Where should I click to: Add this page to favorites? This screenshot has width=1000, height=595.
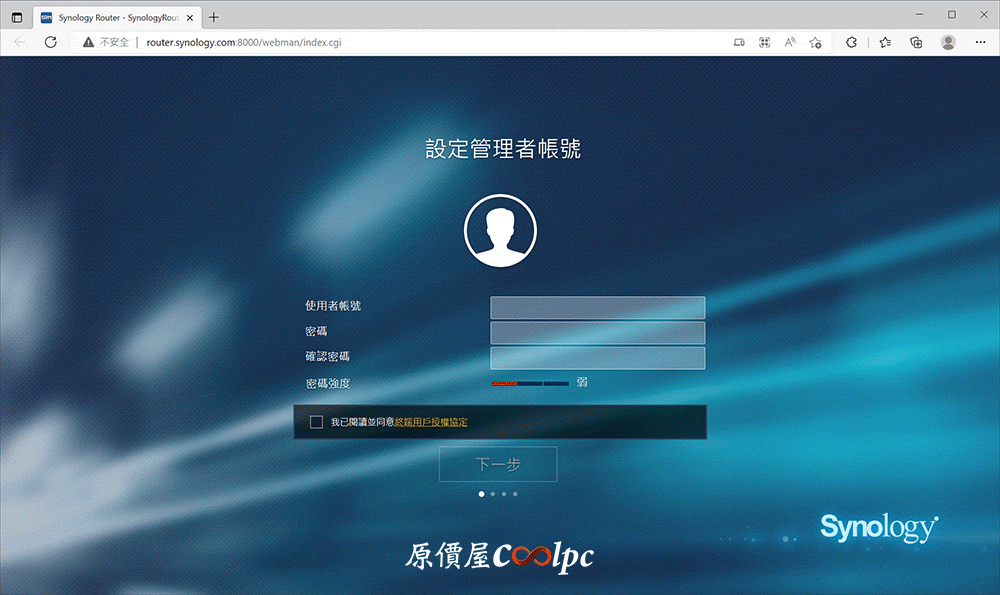(x=816, y=43)
